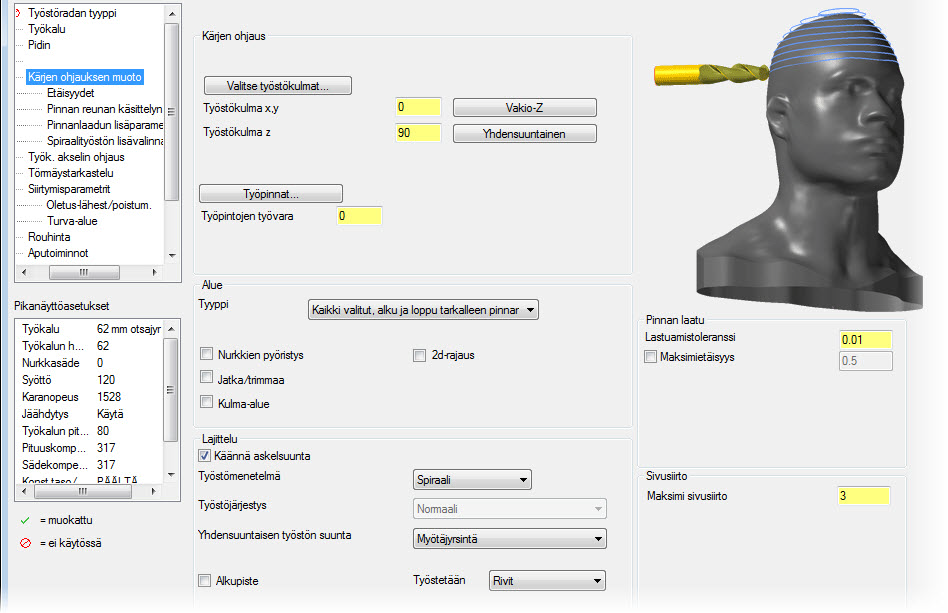
Task: Enable Alkupiste checkbox
Action: (204, 580)
